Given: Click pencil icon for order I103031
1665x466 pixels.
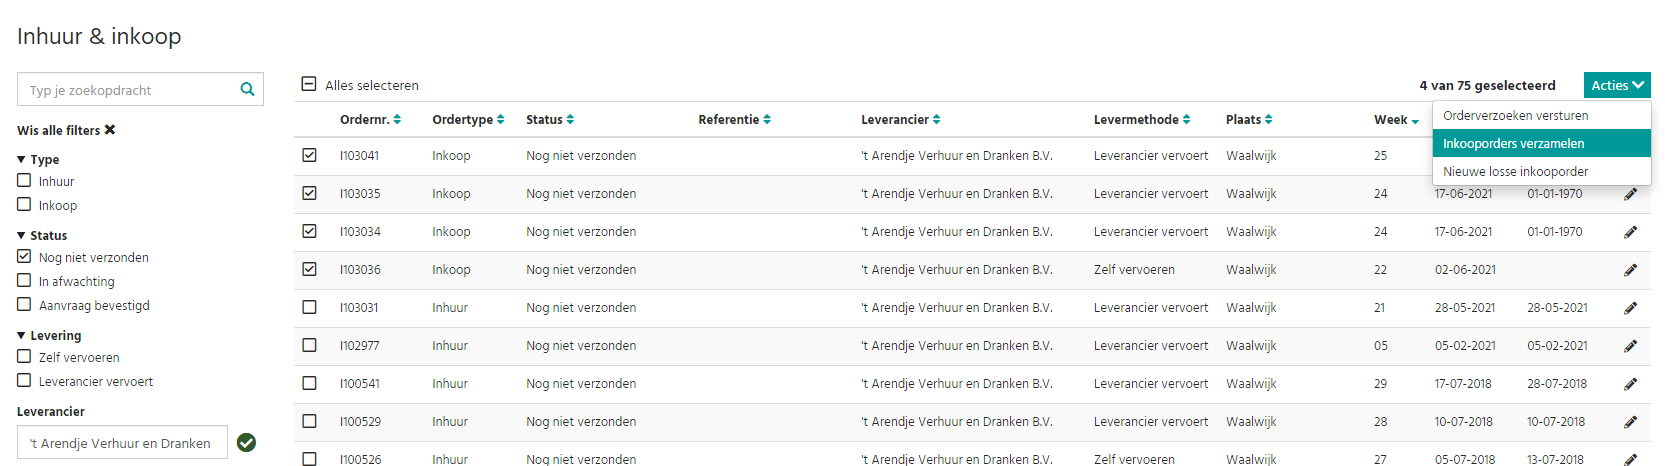Looking at the screenshot, I should pos(1630,308).
